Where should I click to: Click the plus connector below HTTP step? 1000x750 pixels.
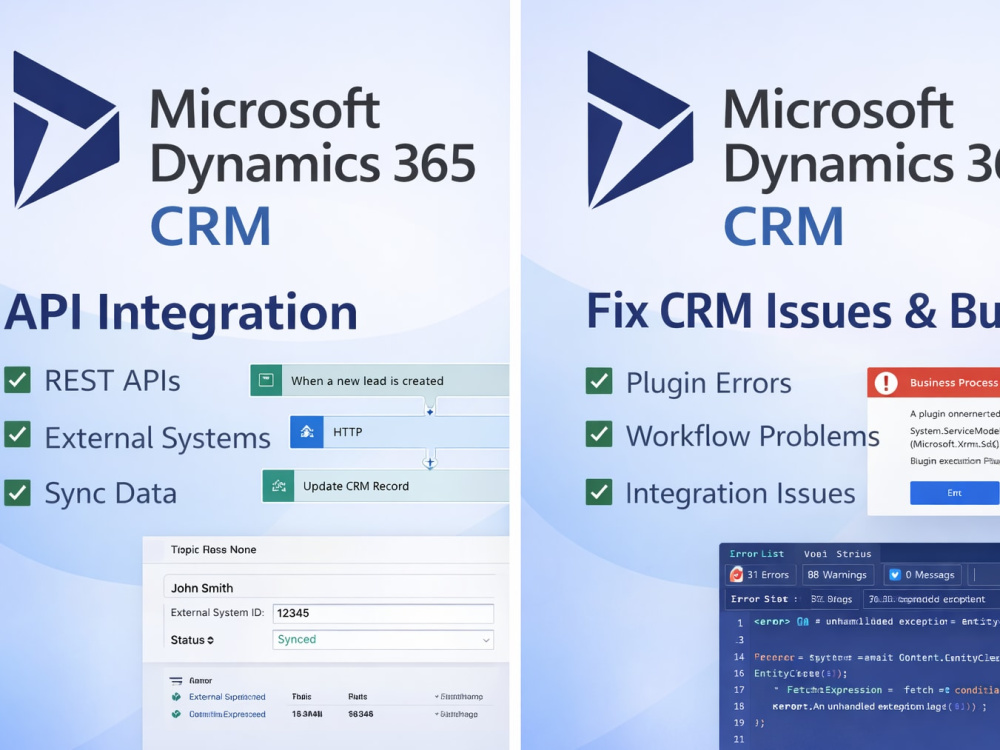[430, 462]
